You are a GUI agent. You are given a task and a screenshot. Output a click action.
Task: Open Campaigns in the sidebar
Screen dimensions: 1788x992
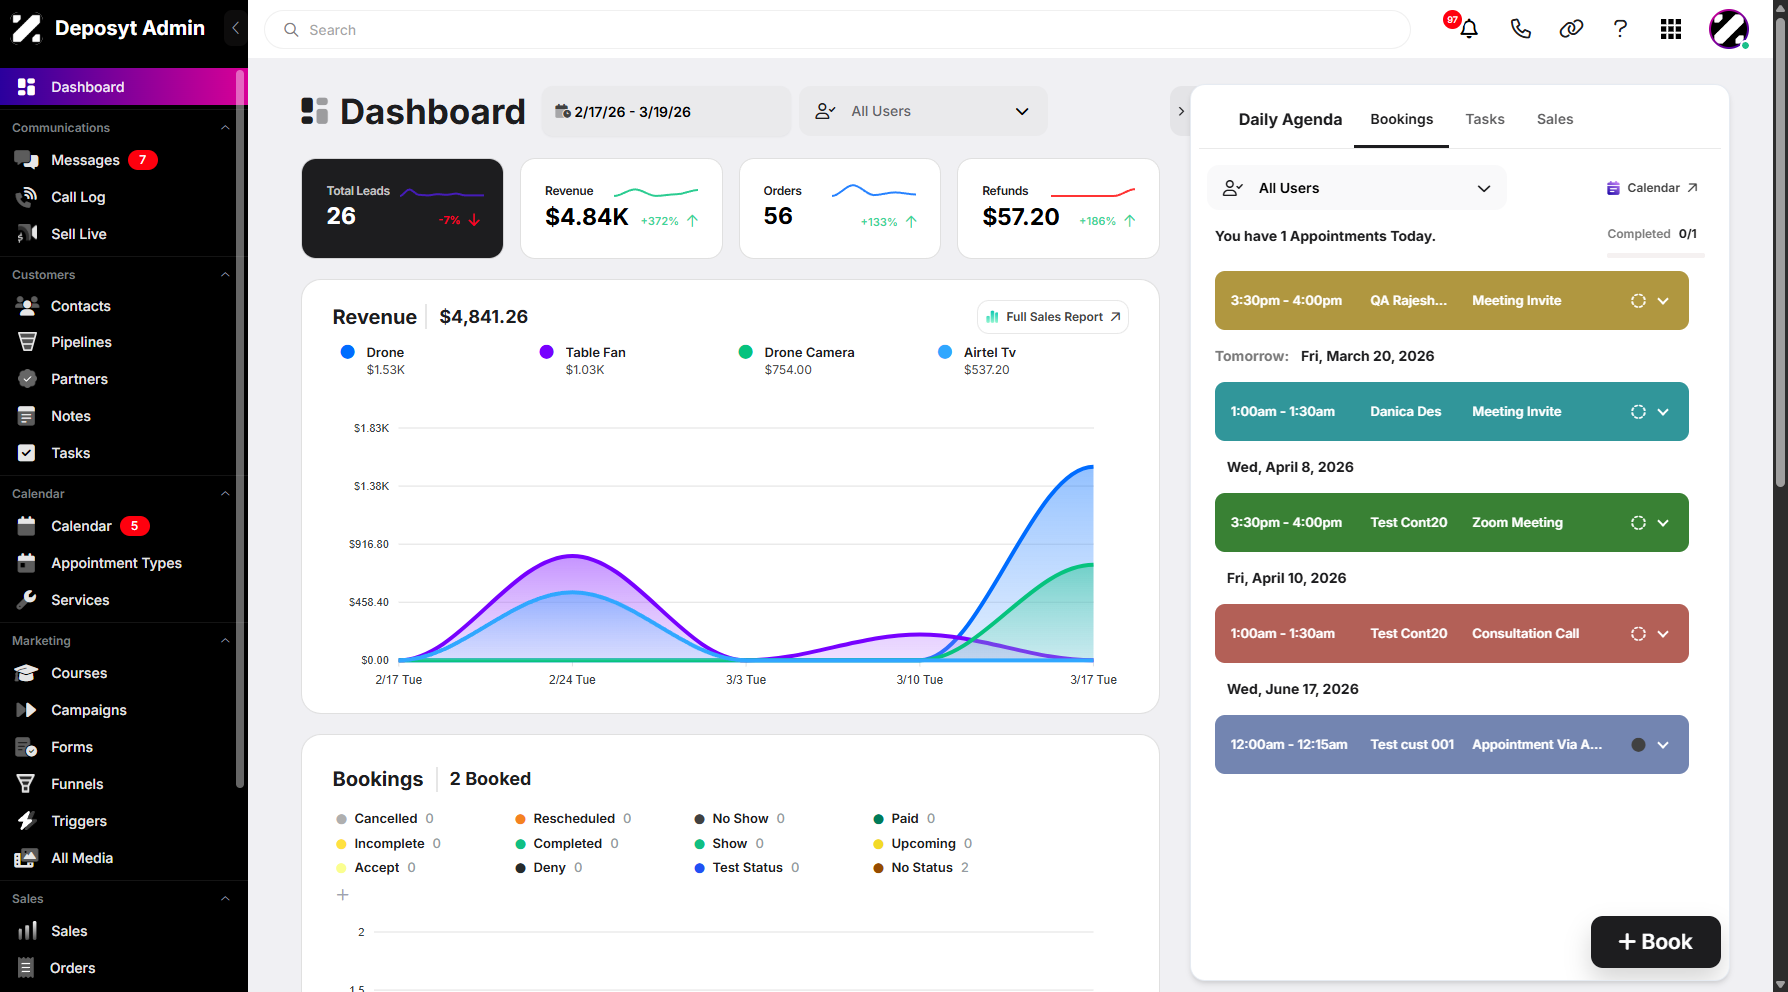(89, 710)
